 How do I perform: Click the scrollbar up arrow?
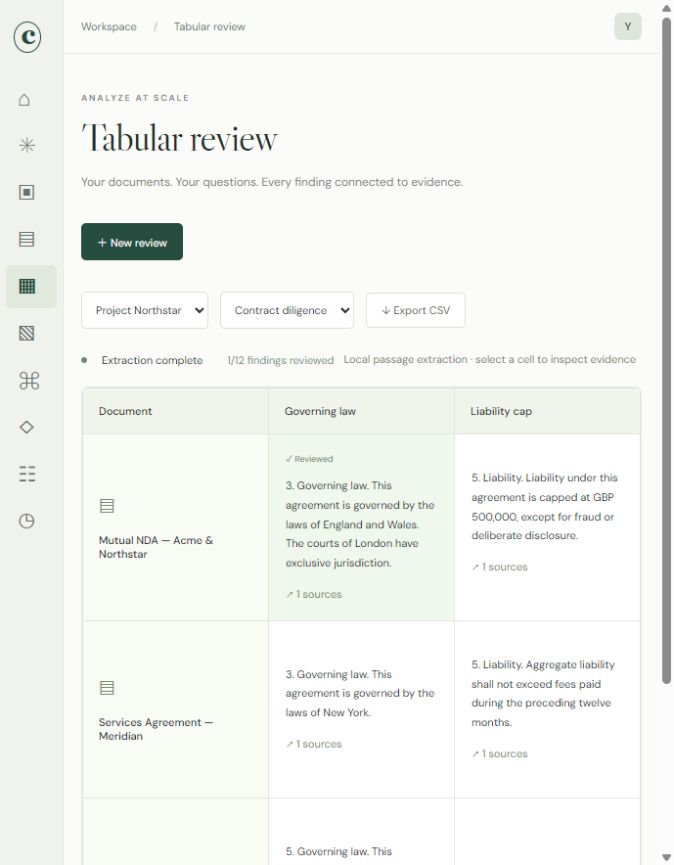(x=666, y=8)
